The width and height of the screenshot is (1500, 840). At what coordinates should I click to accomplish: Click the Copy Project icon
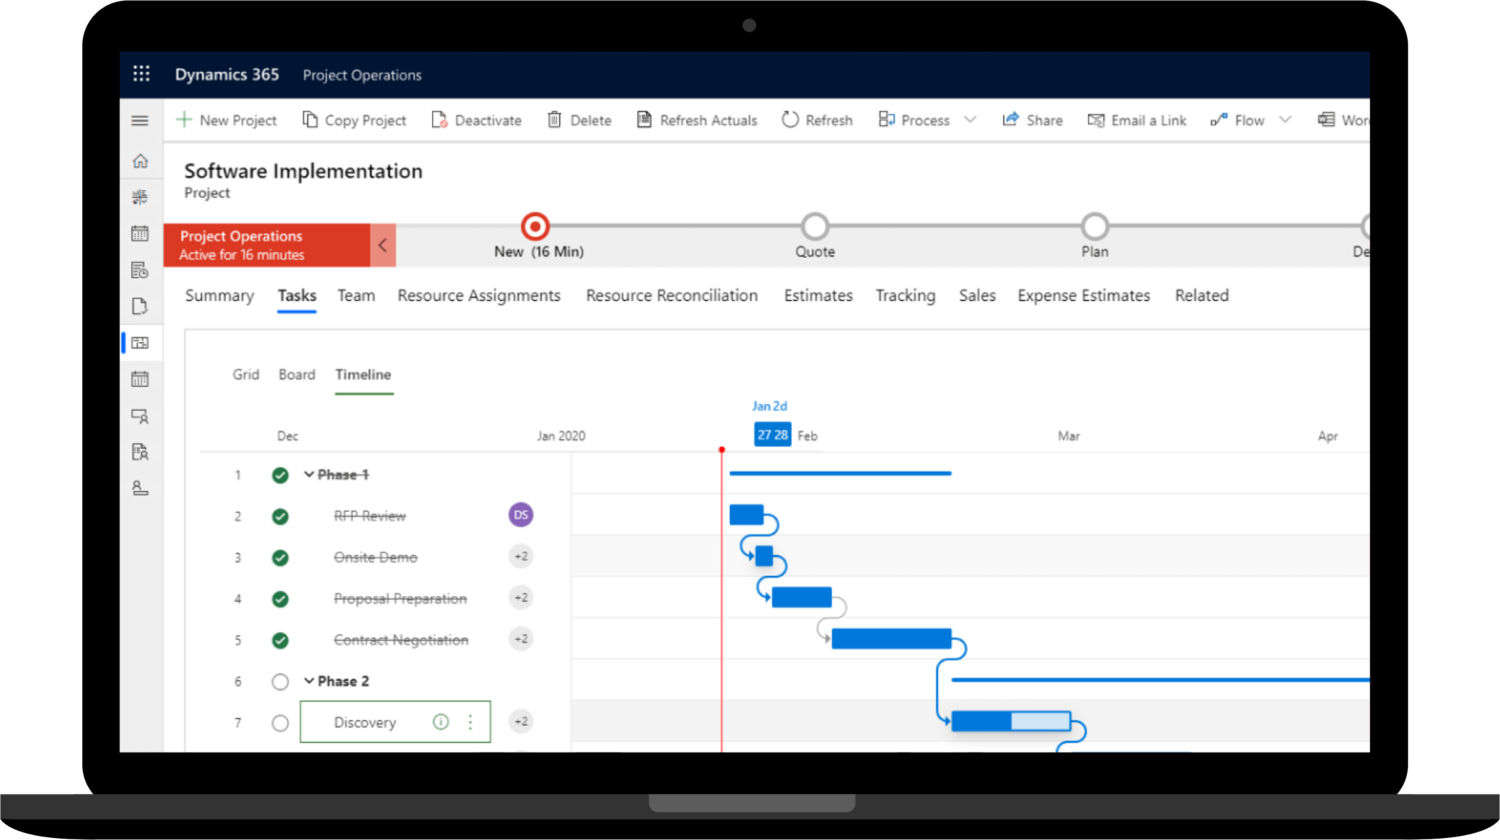pyautogui.click(x=310, y=120)
